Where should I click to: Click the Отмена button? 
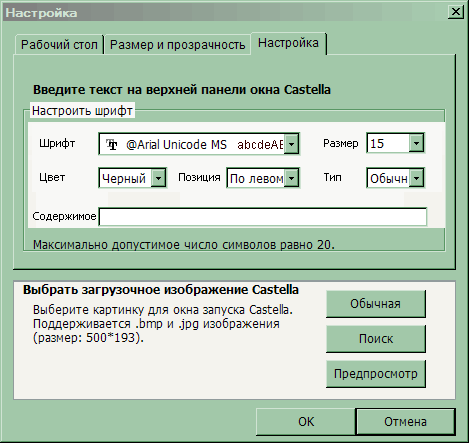pos(405,422)
